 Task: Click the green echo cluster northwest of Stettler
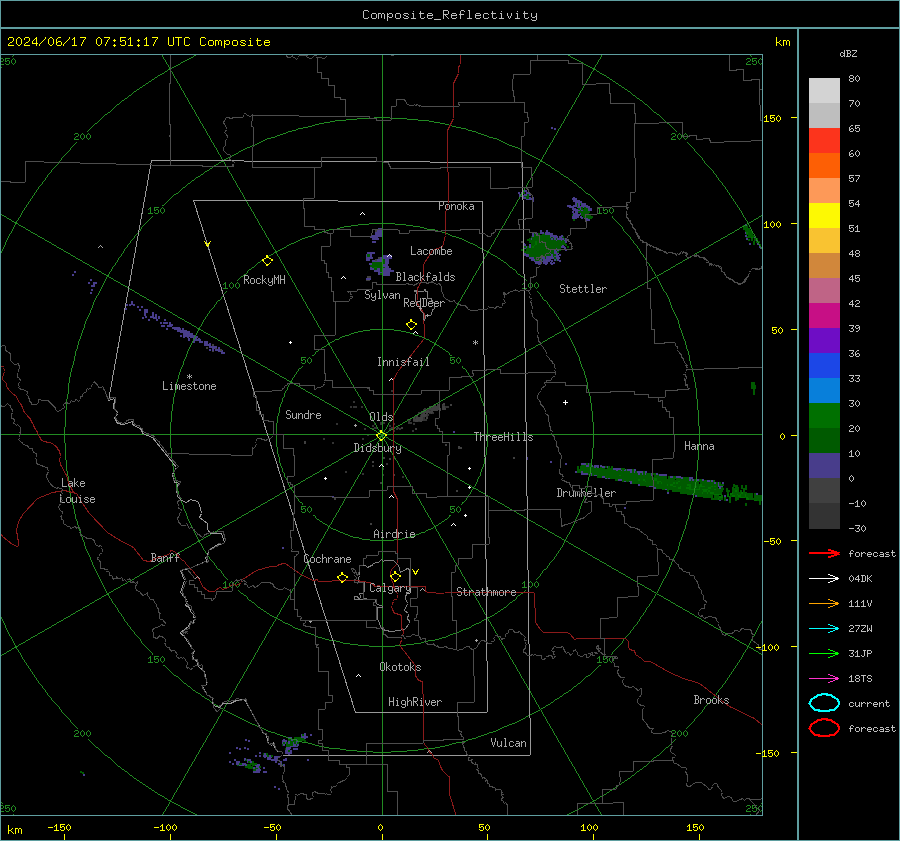[x=545, y=247]
